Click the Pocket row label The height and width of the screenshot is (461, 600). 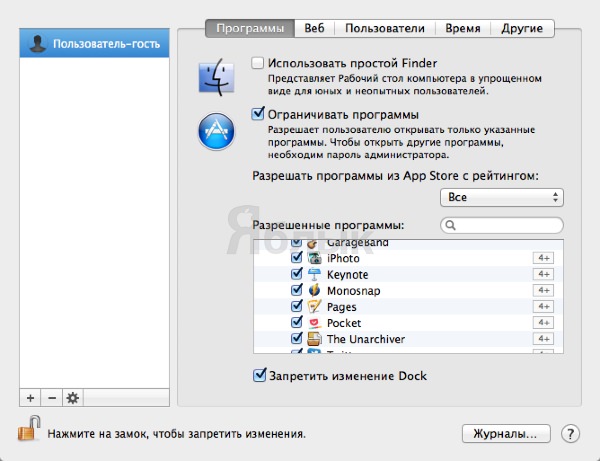(x=344, y=323)
